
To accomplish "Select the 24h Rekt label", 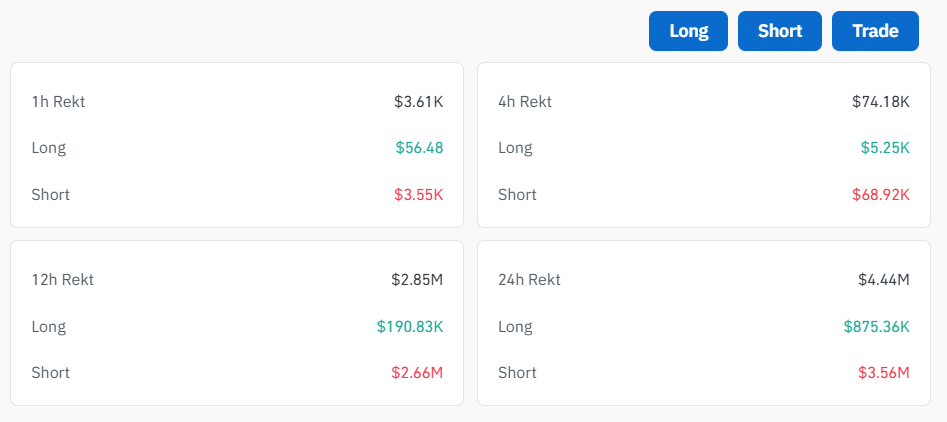I will 529,279.
